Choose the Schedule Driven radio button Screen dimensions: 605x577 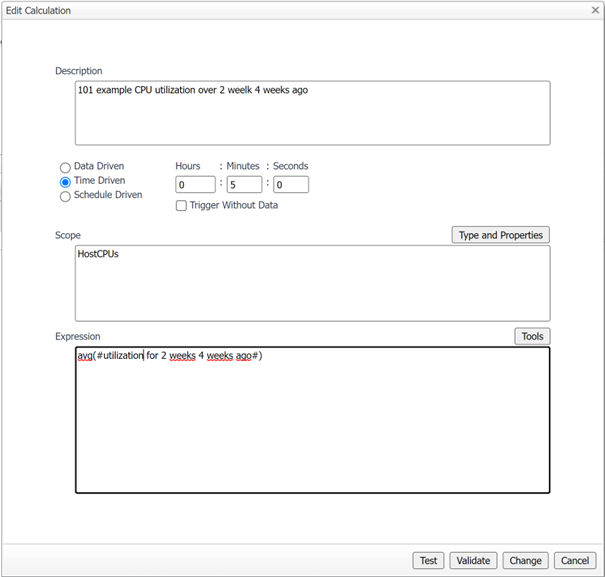66,196
